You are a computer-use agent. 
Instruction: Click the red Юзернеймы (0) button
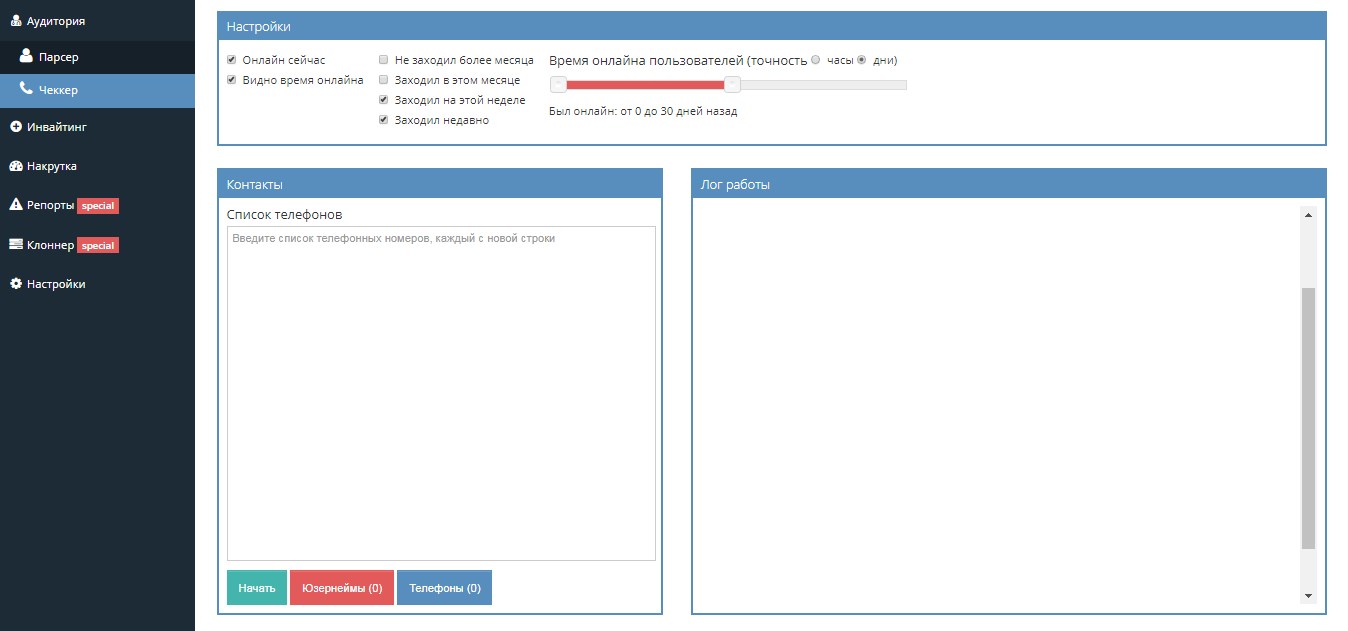pyautogui.click(x=341, y=588)
